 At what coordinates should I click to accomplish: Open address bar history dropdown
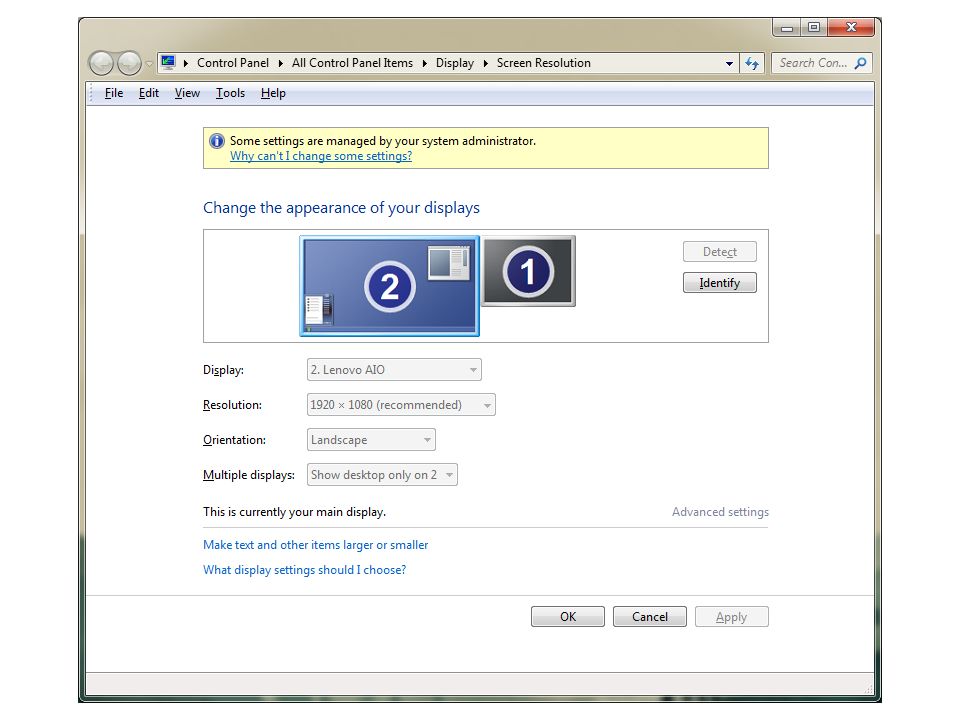(x=729, y=63)
